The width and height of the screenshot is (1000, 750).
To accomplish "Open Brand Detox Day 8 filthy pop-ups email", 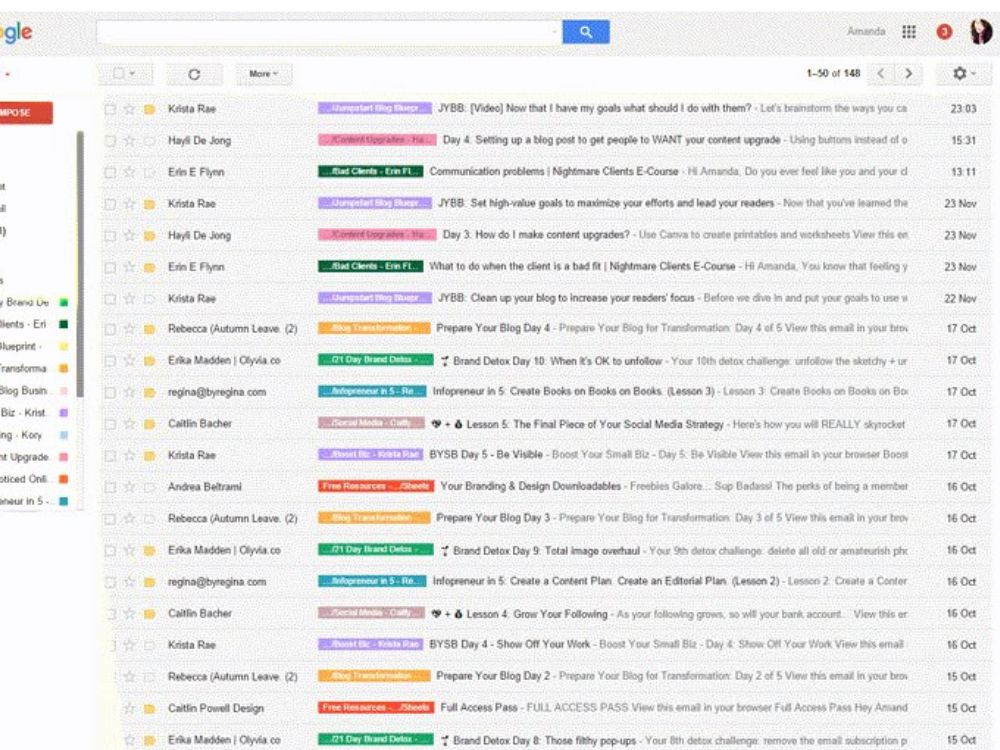I will pyautogui.click(x=544, y=740).
